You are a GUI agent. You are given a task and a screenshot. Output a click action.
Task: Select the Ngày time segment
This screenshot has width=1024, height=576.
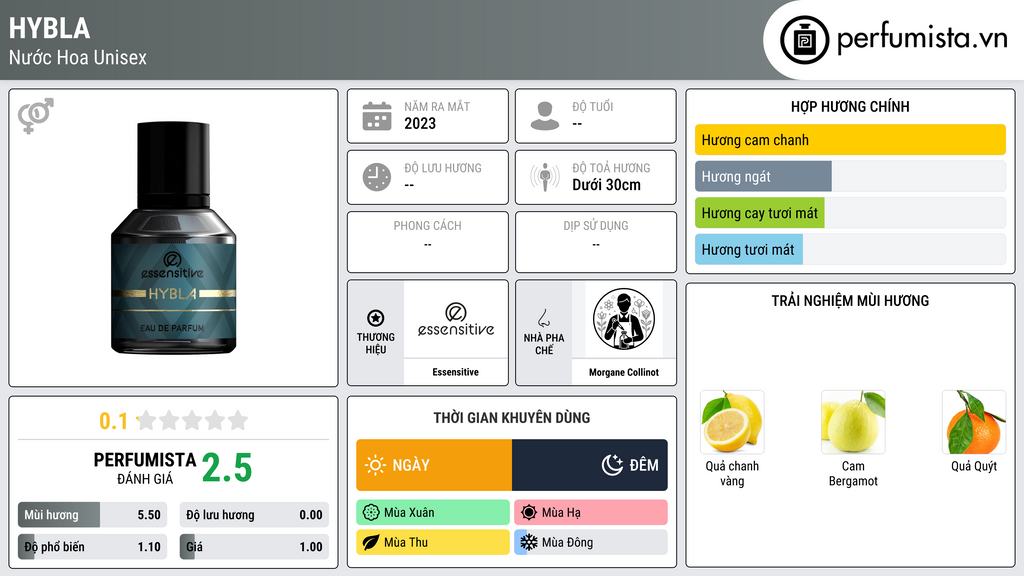coord(434,465)
